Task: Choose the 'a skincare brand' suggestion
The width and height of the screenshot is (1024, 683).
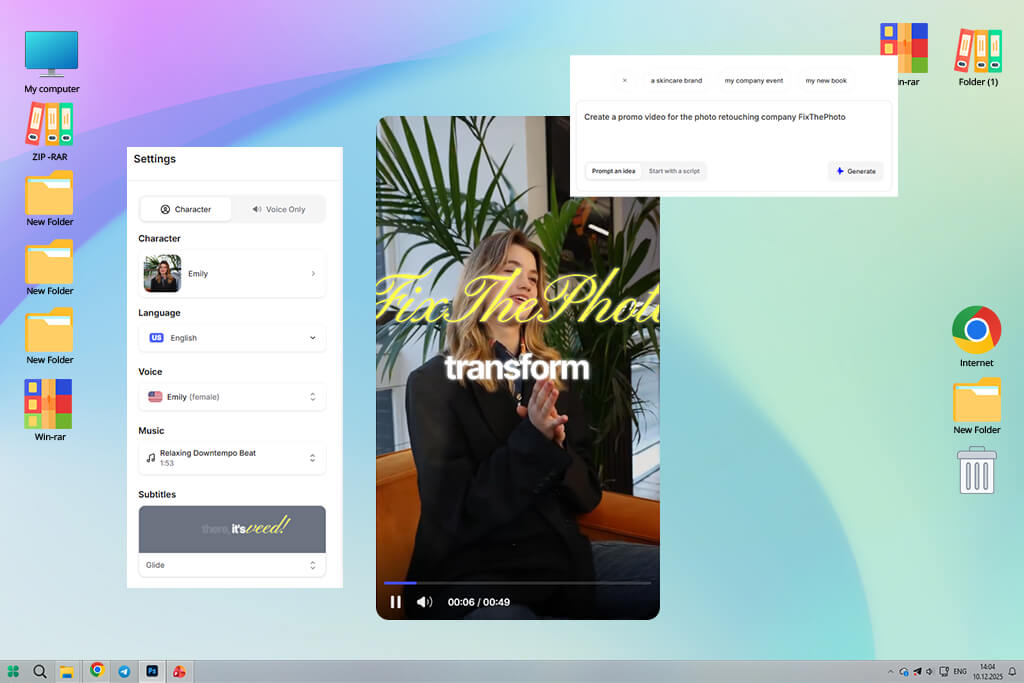Action: pos(677,81)
